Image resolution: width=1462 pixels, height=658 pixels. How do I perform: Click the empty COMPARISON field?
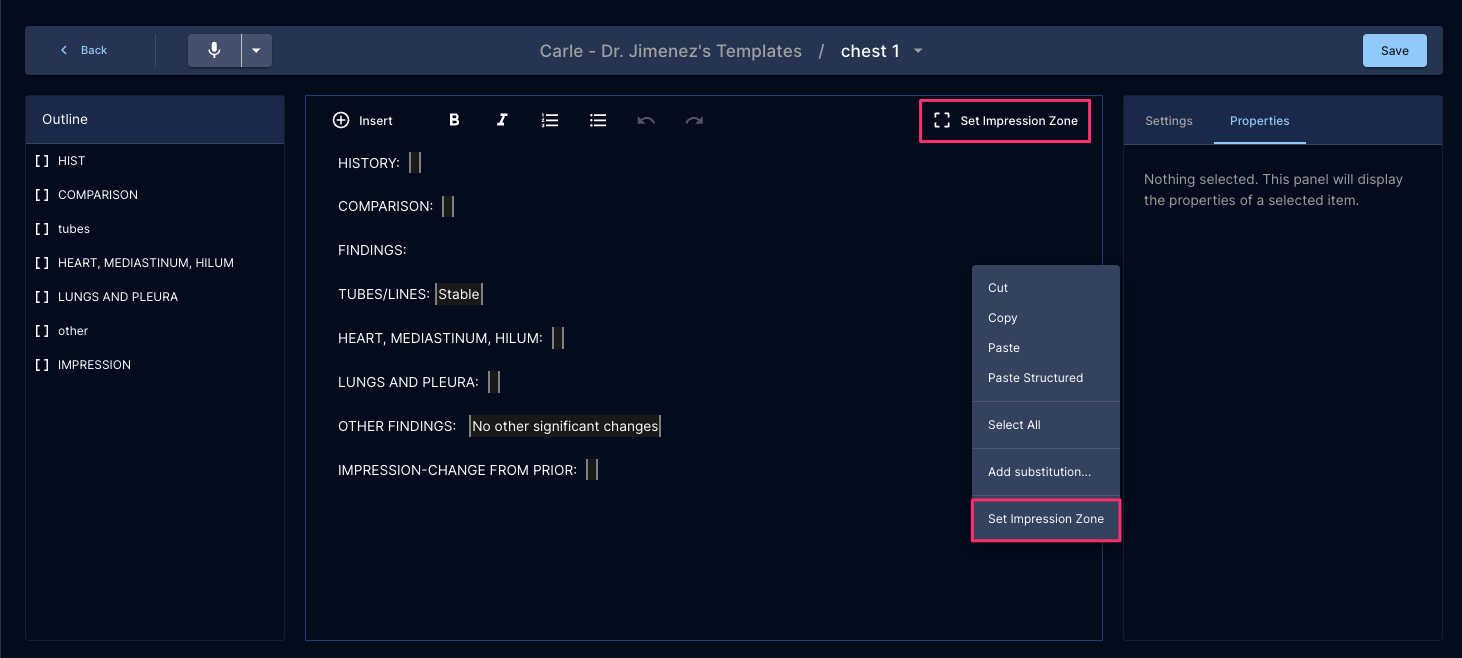(x=448, y=206)
